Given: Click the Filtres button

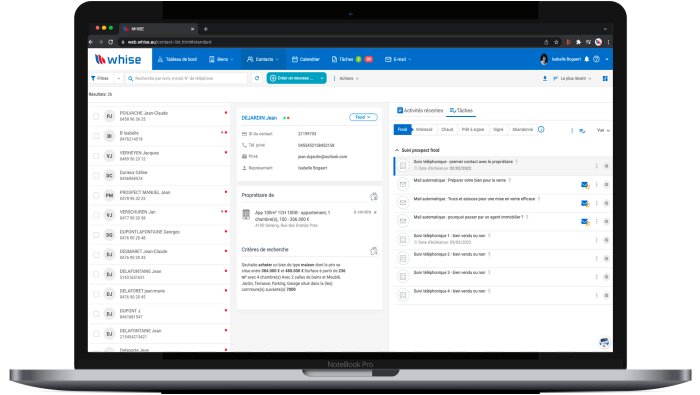Looking at the screenshot, I should pos(100,78).
